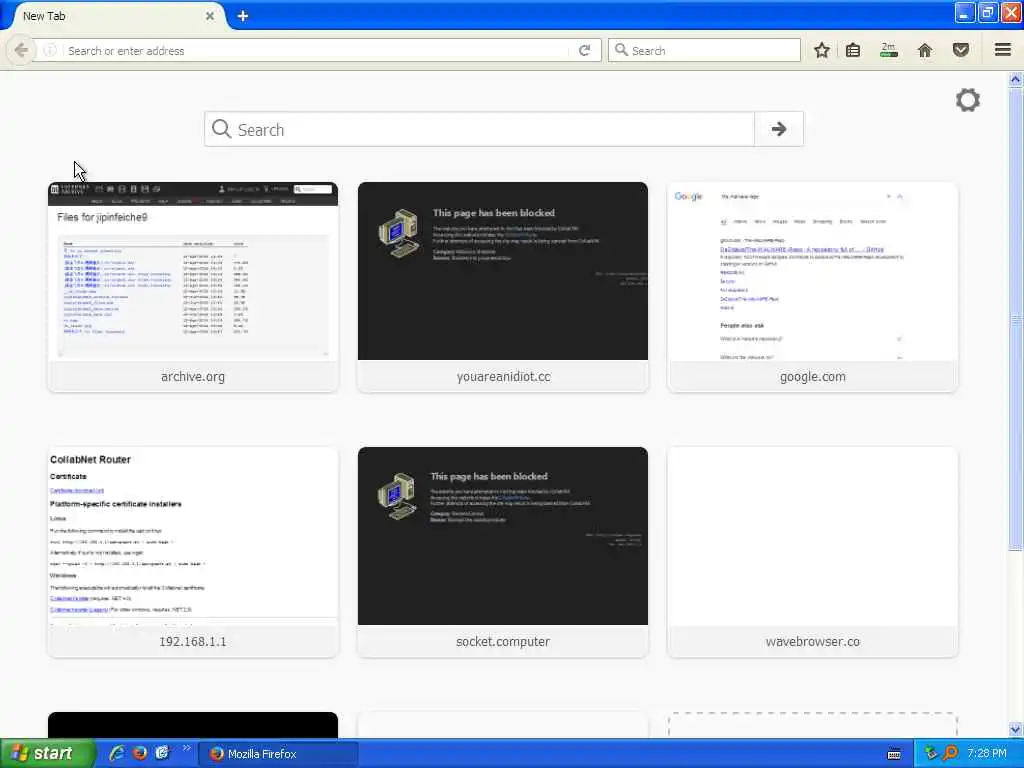Click the wavebrowser.co tile label

[x=812, y=641]
